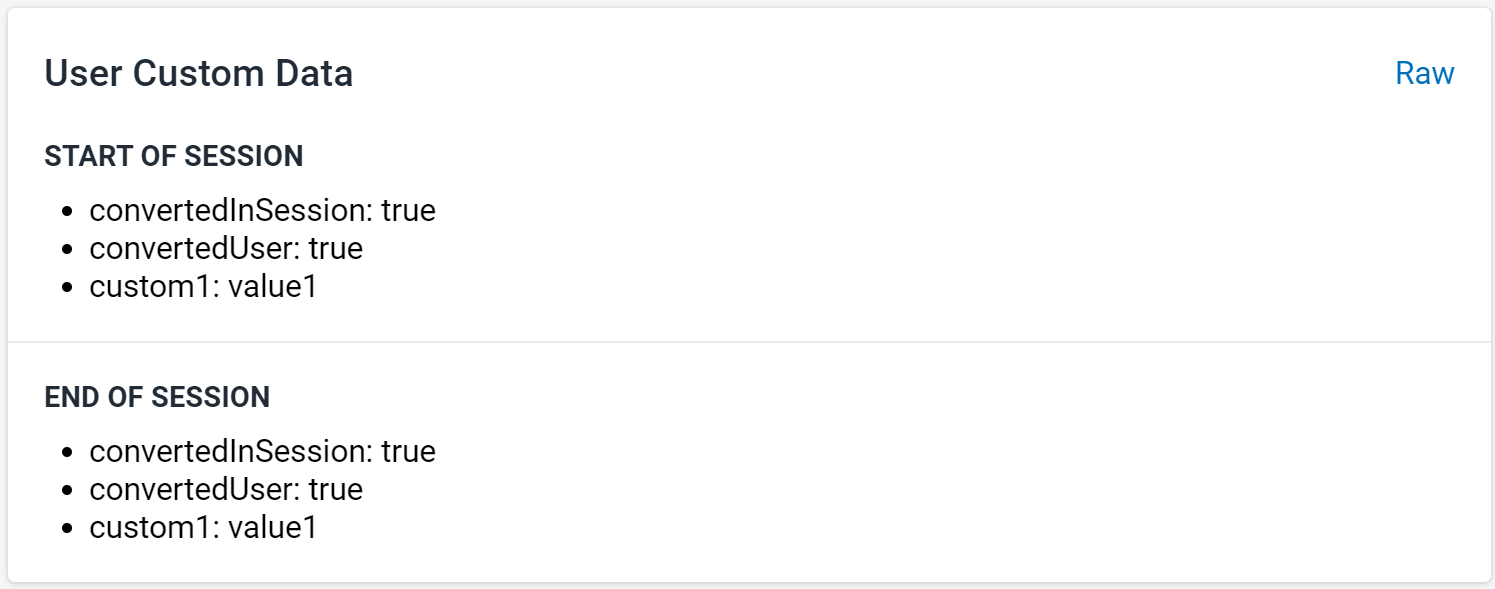Select the END OF SESSION section label
The image size is (1495, 589).
pos(157,397)
